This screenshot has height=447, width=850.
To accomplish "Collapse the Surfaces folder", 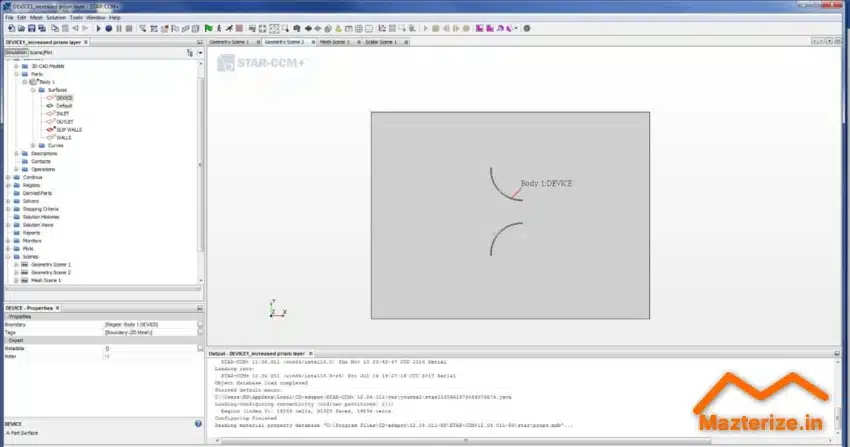I will (33, 90).
